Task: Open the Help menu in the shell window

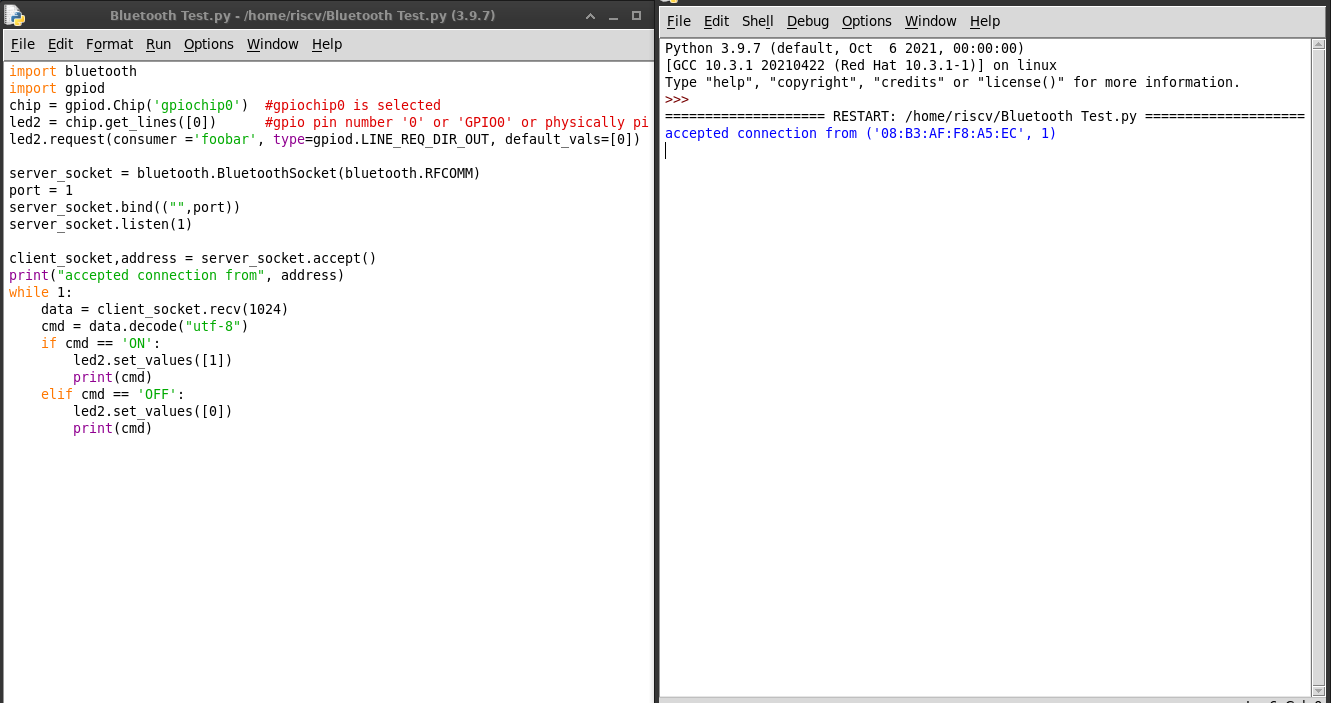Action: [985, 21]
